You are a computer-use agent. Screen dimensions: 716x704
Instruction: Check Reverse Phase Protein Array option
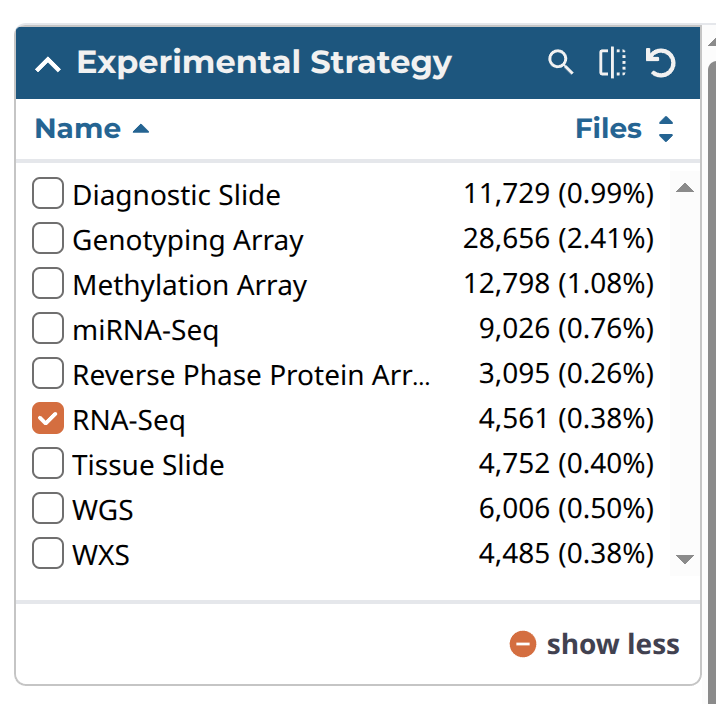[x=48, y=374]
